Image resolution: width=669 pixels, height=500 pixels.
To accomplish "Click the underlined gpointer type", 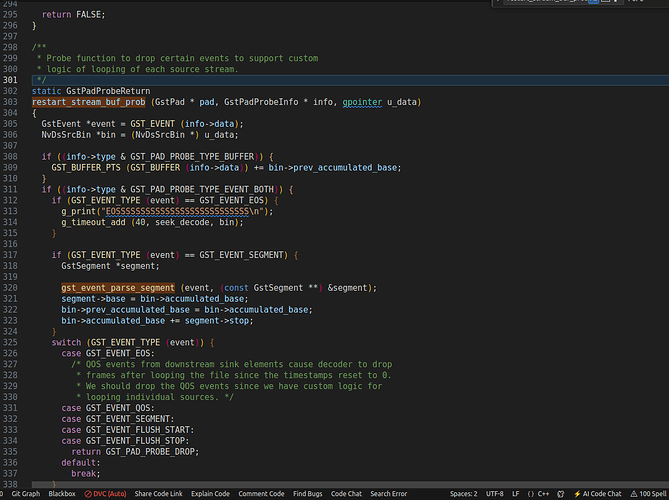I will 362,102.
